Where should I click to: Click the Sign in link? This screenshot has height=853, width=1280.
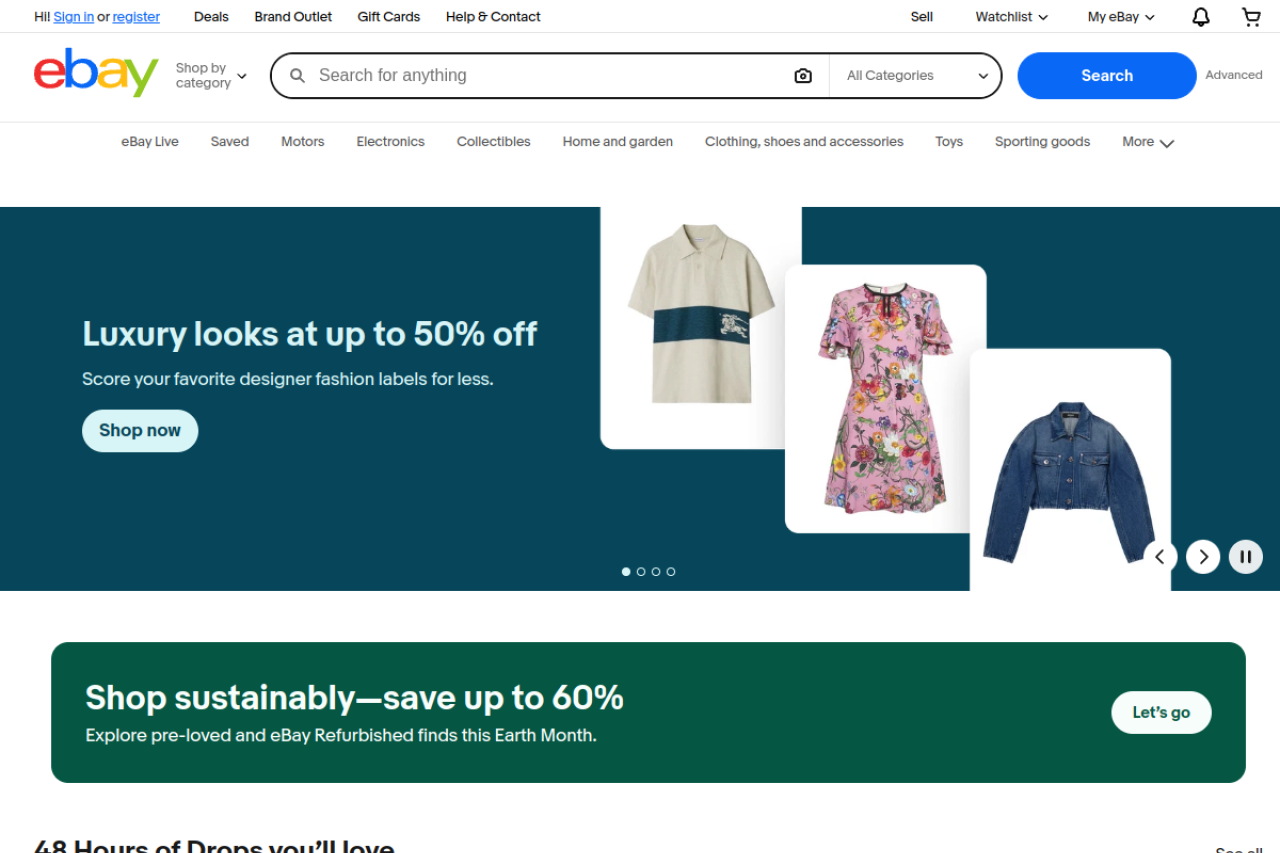(x=73, y=17)
